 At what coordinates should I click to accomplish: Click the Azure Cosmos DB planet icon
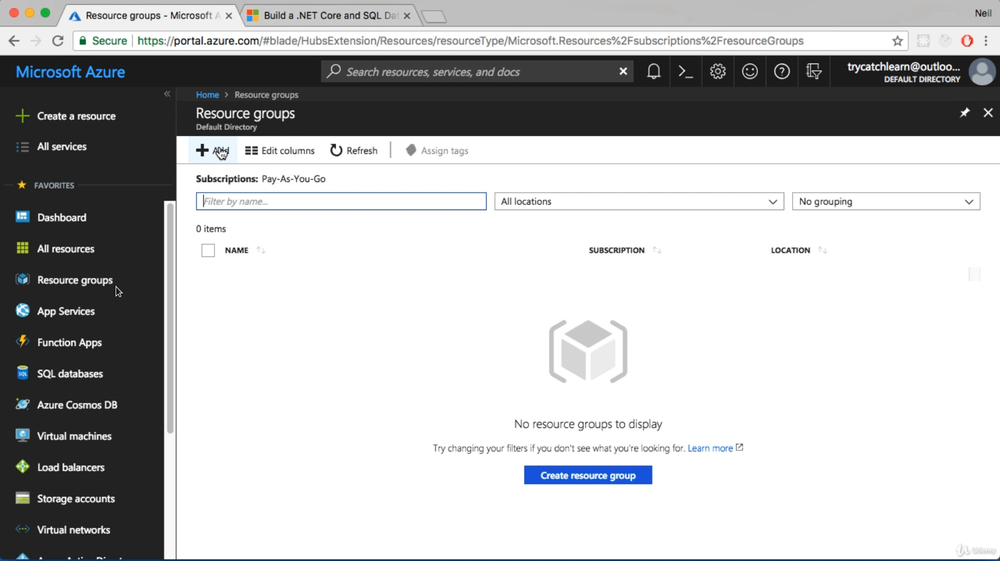point(22,404)
